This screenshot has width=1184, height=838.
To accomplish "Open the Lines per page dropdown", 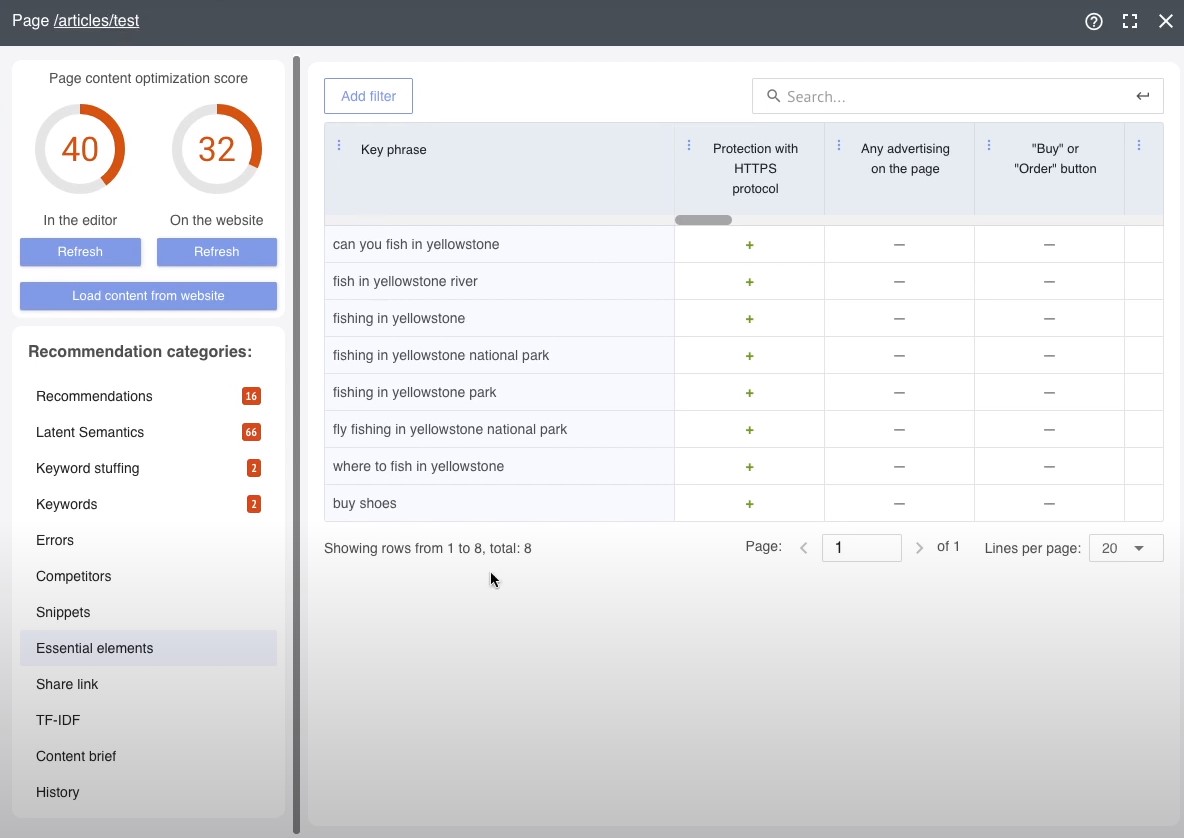I will (1126, 548).
